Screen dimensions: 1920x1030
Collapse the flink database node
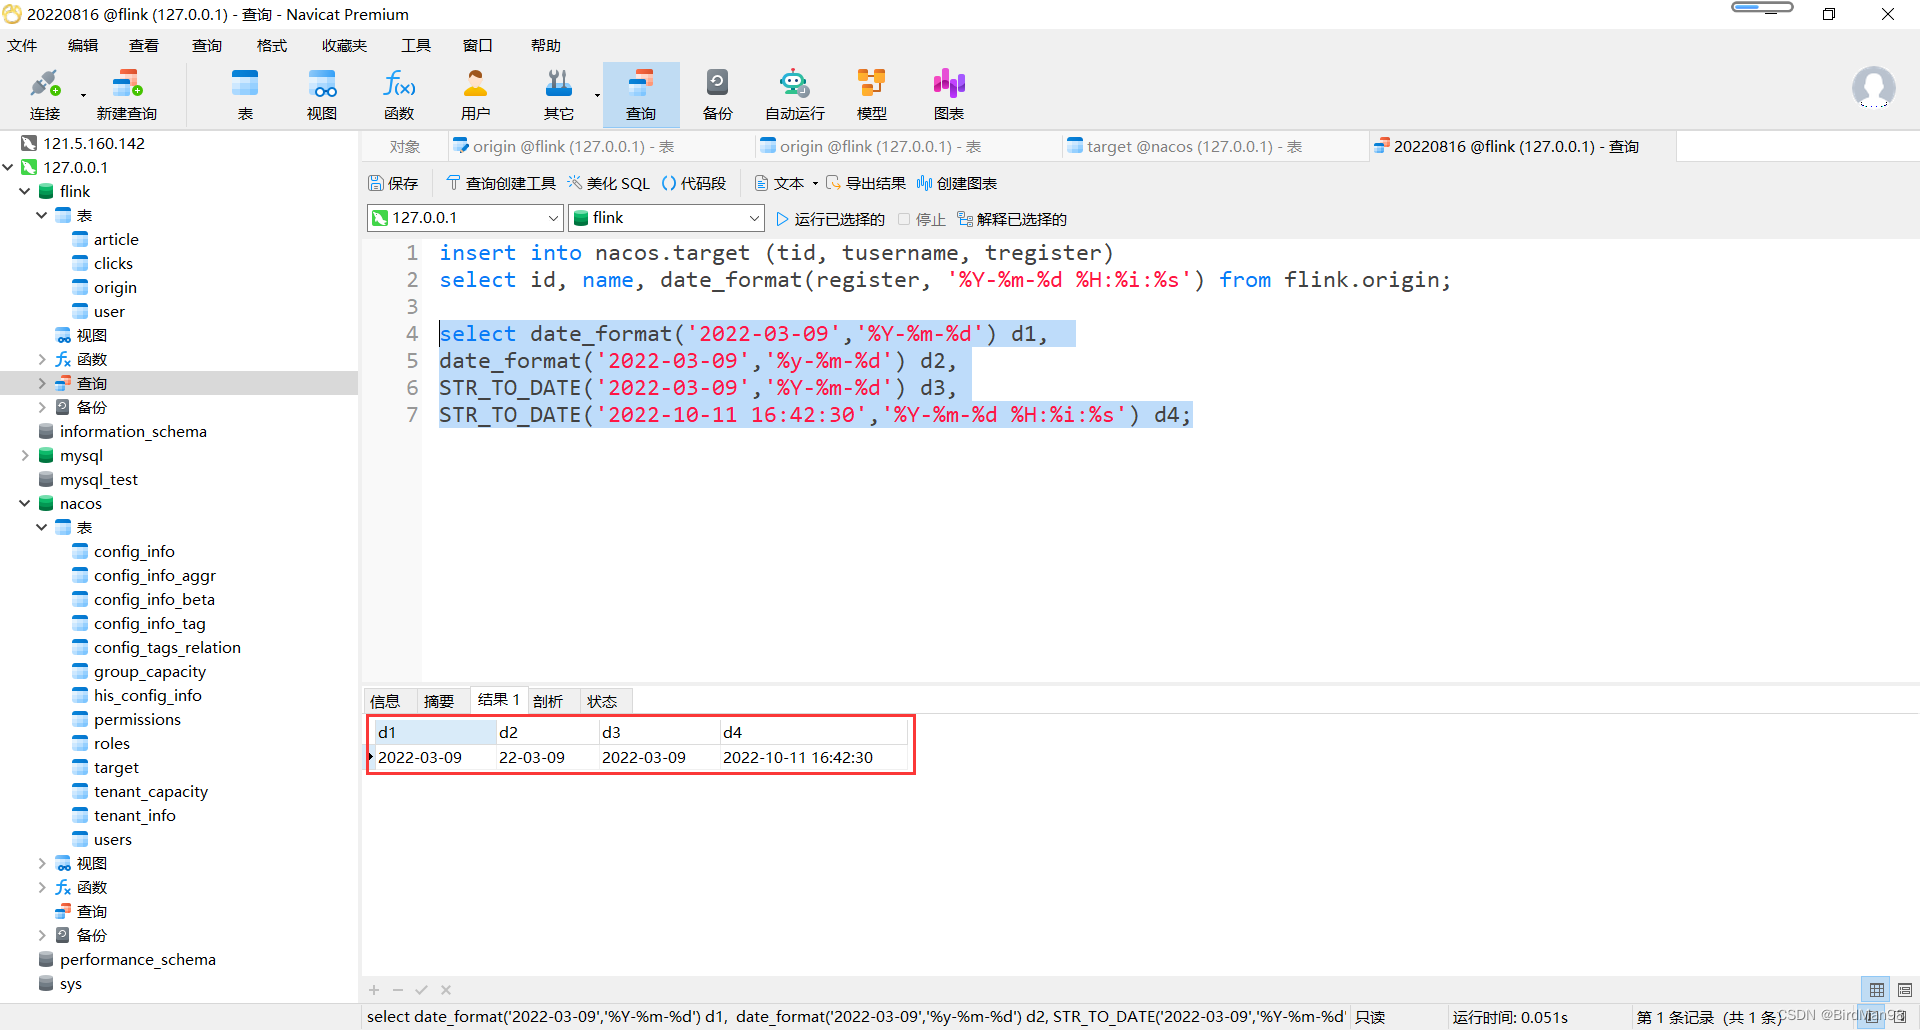[25, 191]
